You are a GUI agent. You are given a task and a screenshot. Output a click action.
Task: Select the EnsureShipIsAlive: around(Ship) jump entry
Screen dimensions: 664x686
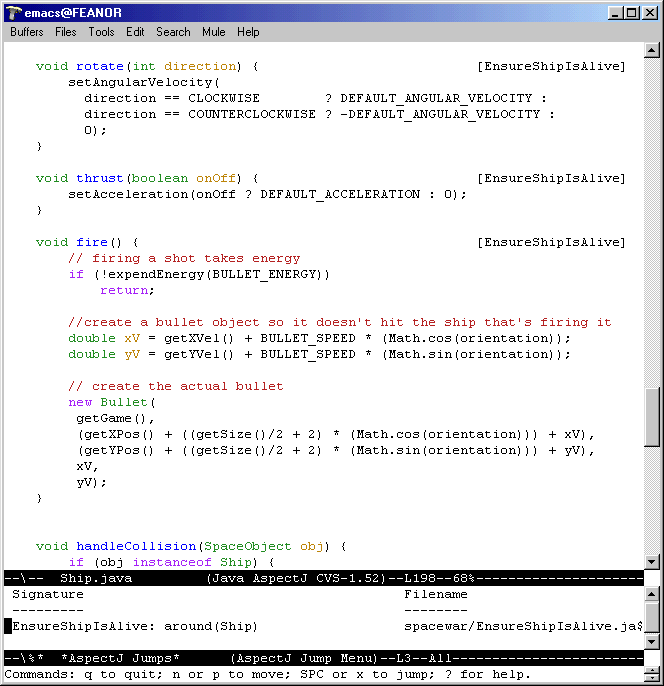[x=135, y=627]
